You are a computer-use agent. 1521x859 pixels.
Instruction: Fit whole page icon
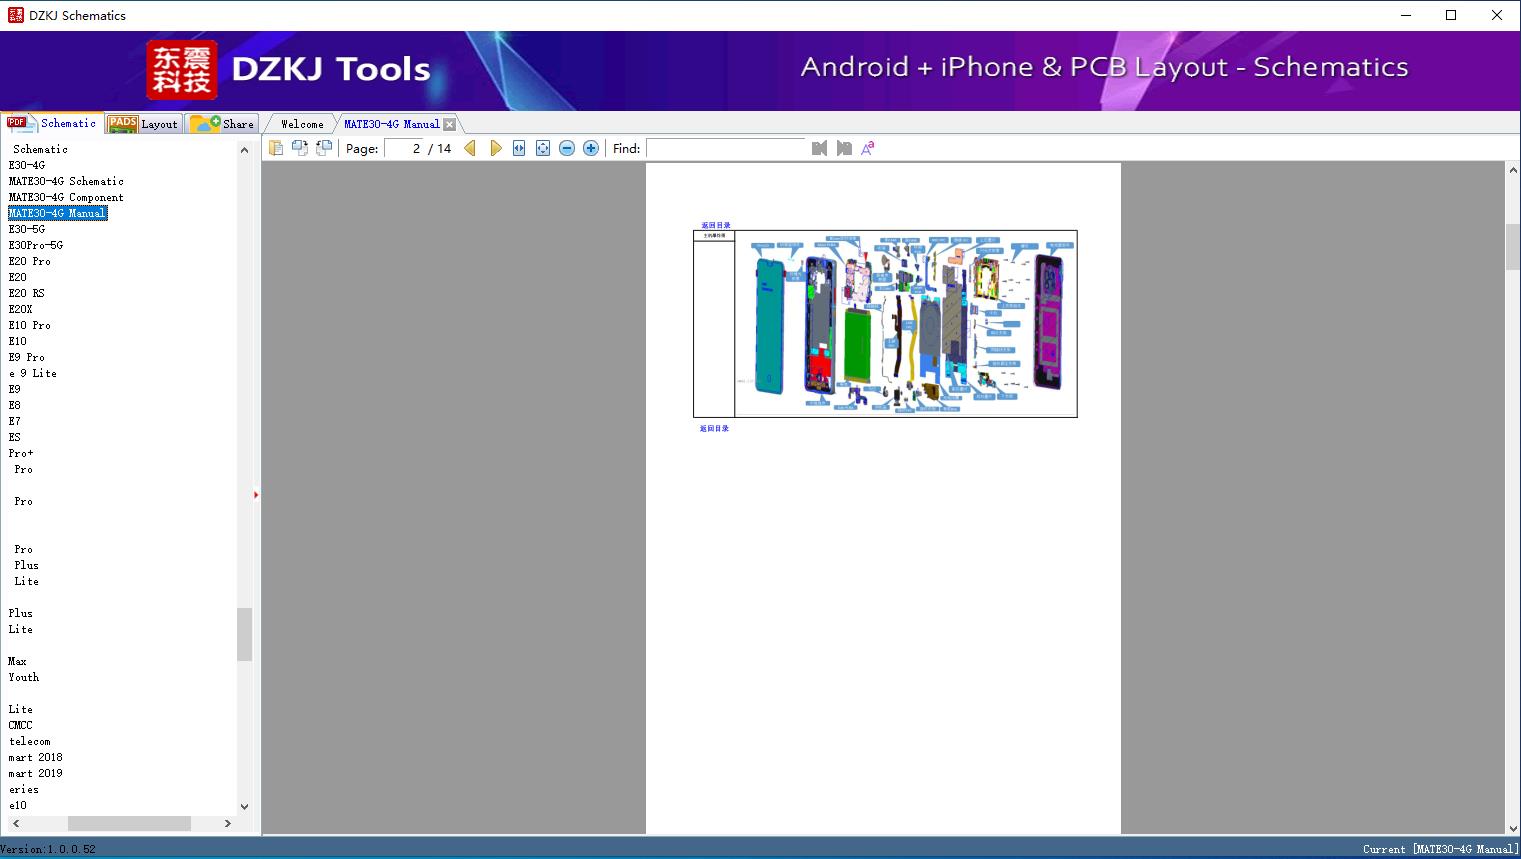(543, 148)
